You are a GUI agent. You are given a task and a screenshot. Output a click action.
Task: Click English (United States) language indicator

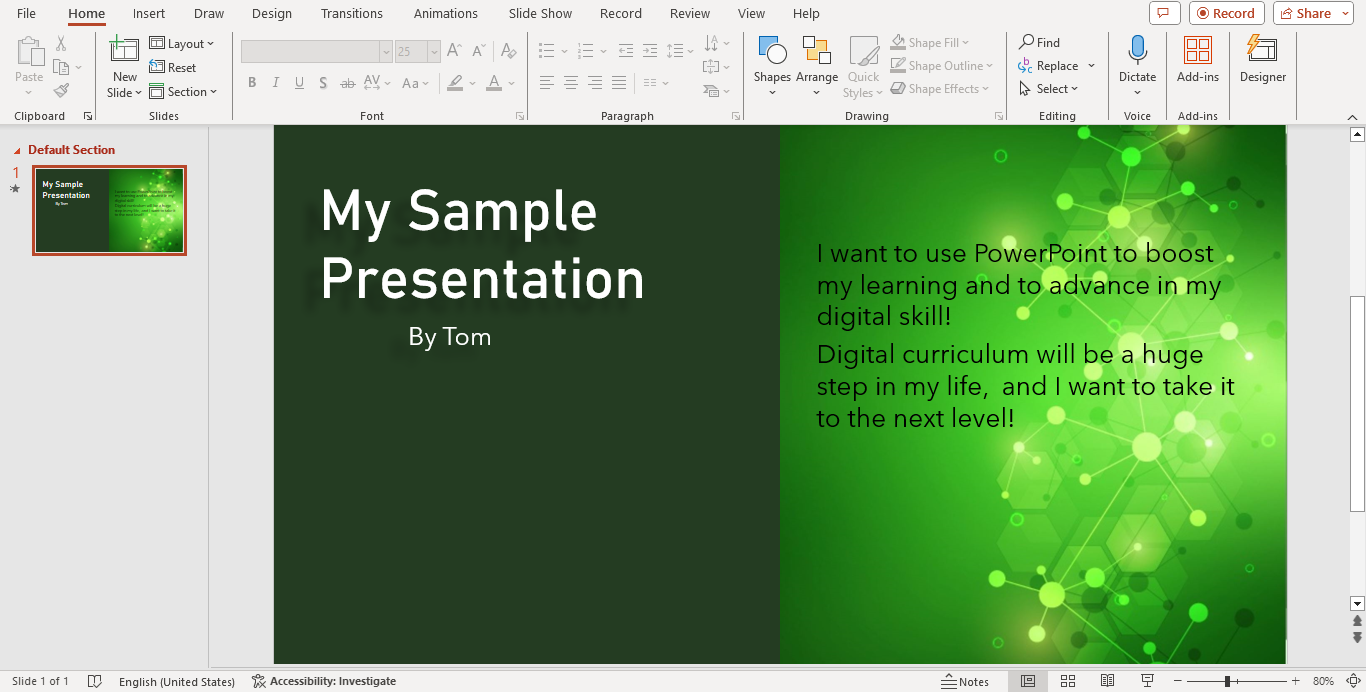177,681
